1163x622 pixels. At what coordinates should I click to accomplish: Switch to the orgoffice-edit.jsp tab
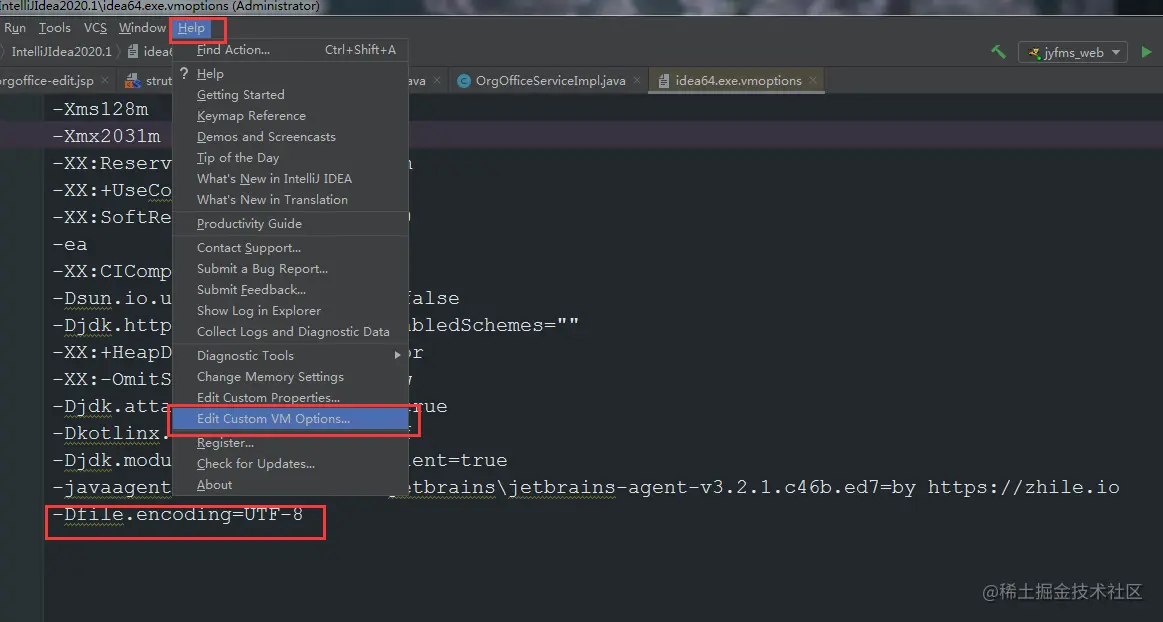(x=47, y=81)
